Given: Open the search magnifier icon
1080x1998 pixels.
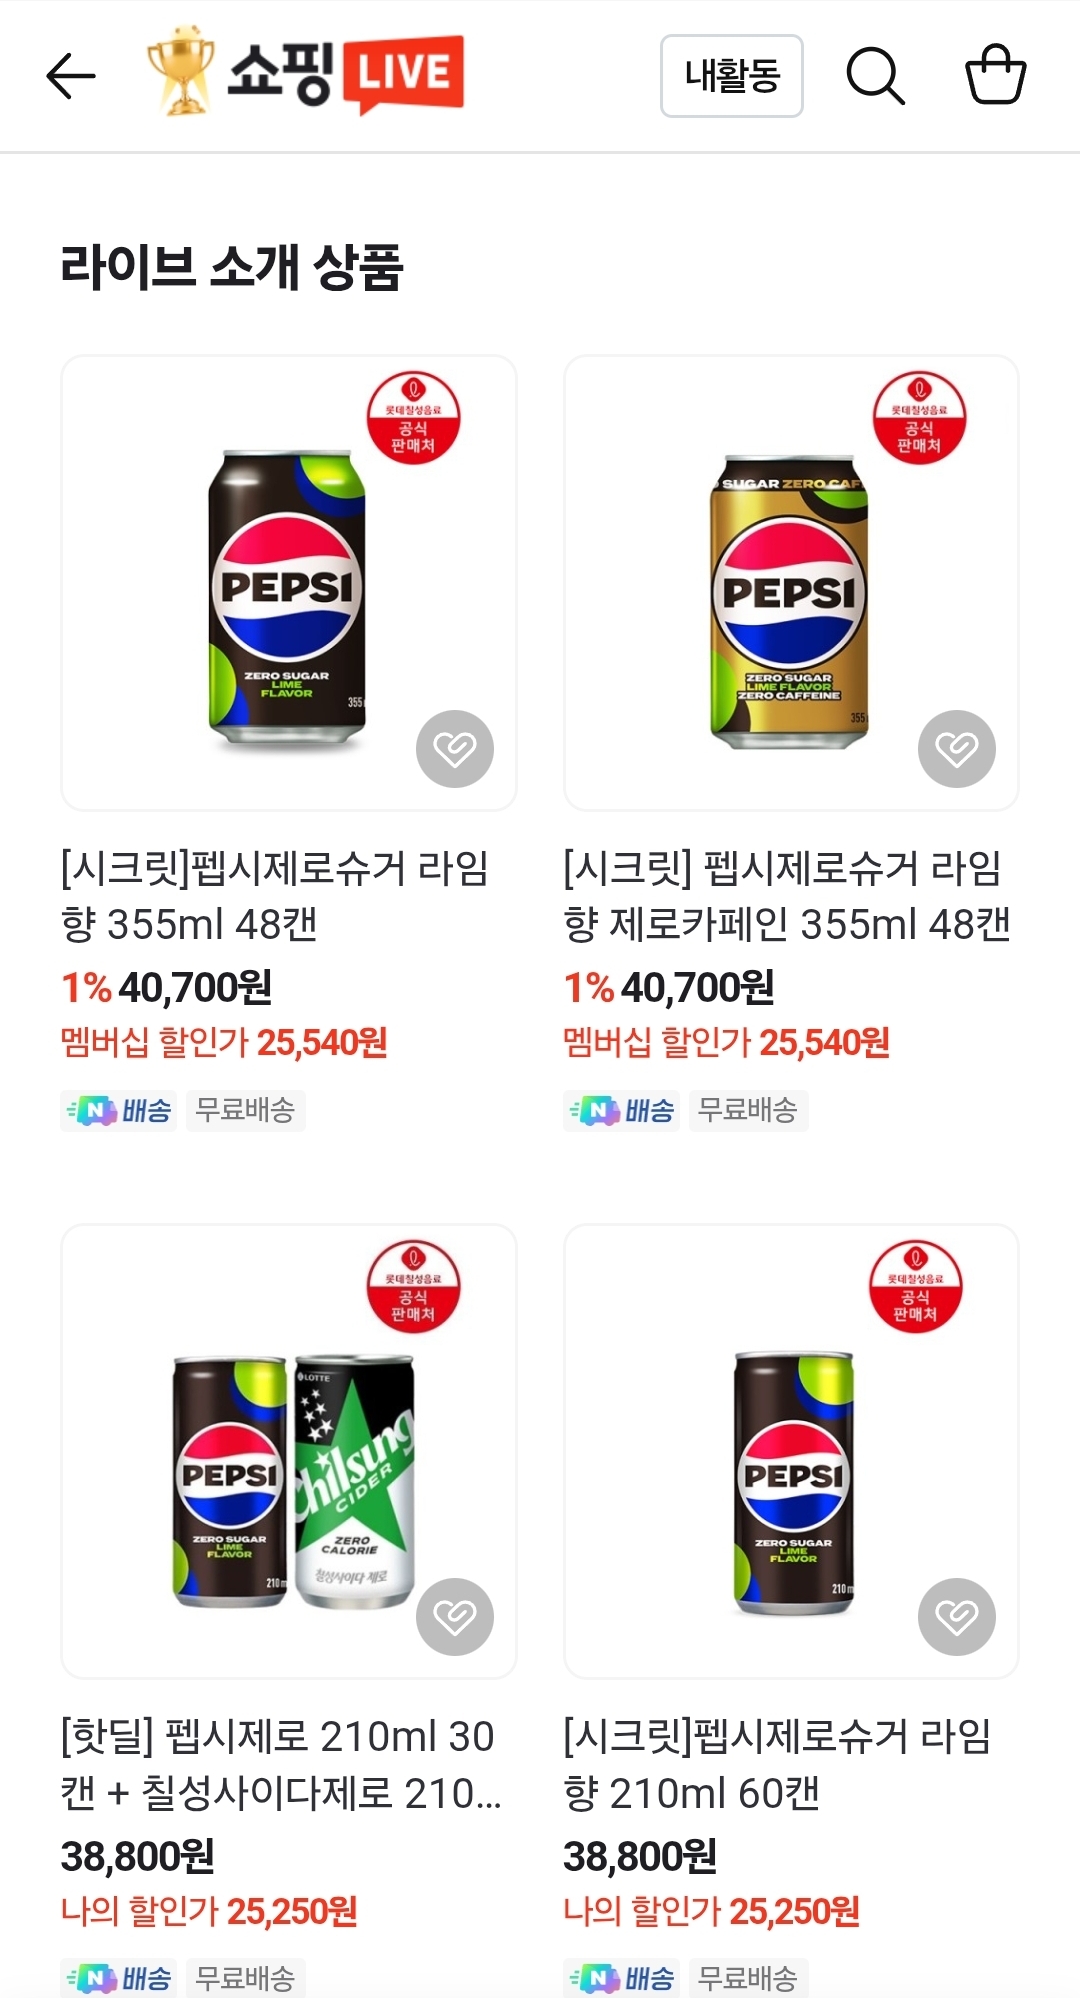Looking at the screenshot, I should (875, 76).
